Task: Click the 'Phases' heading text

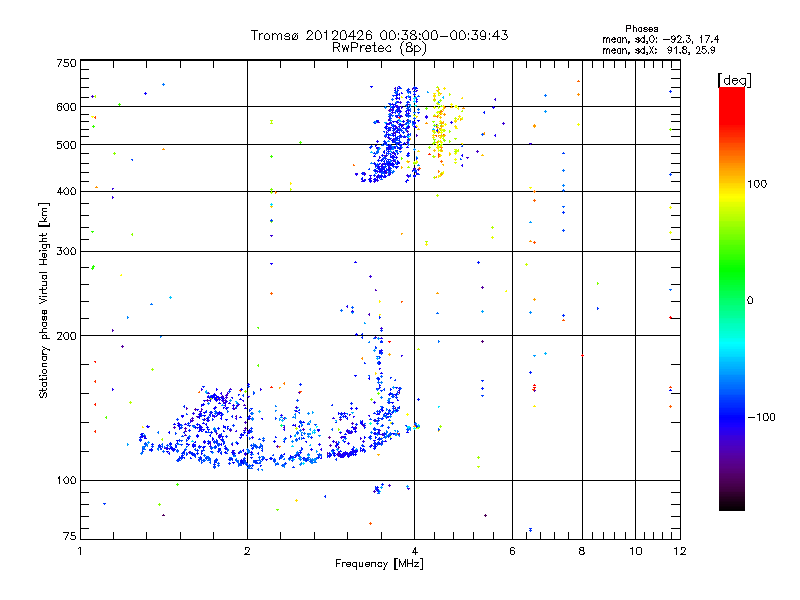Action: 641,29
